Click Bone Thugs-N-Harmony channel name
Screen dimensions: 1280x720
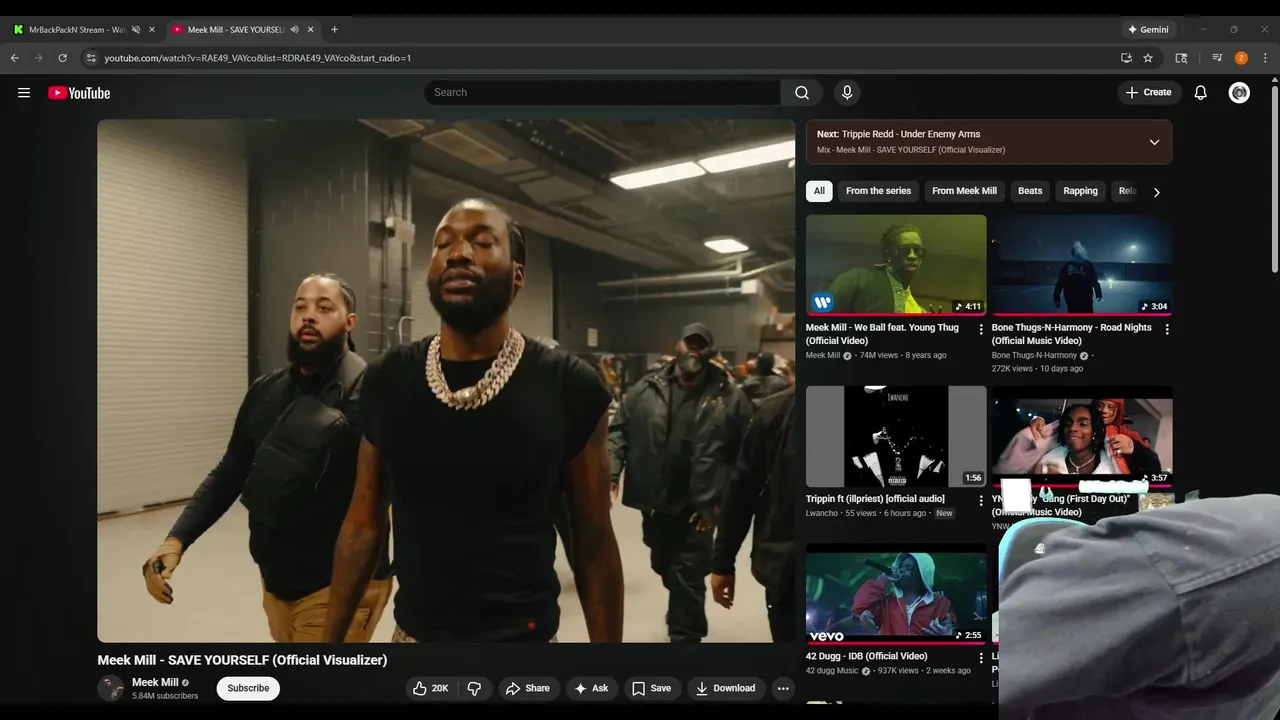1034,355
